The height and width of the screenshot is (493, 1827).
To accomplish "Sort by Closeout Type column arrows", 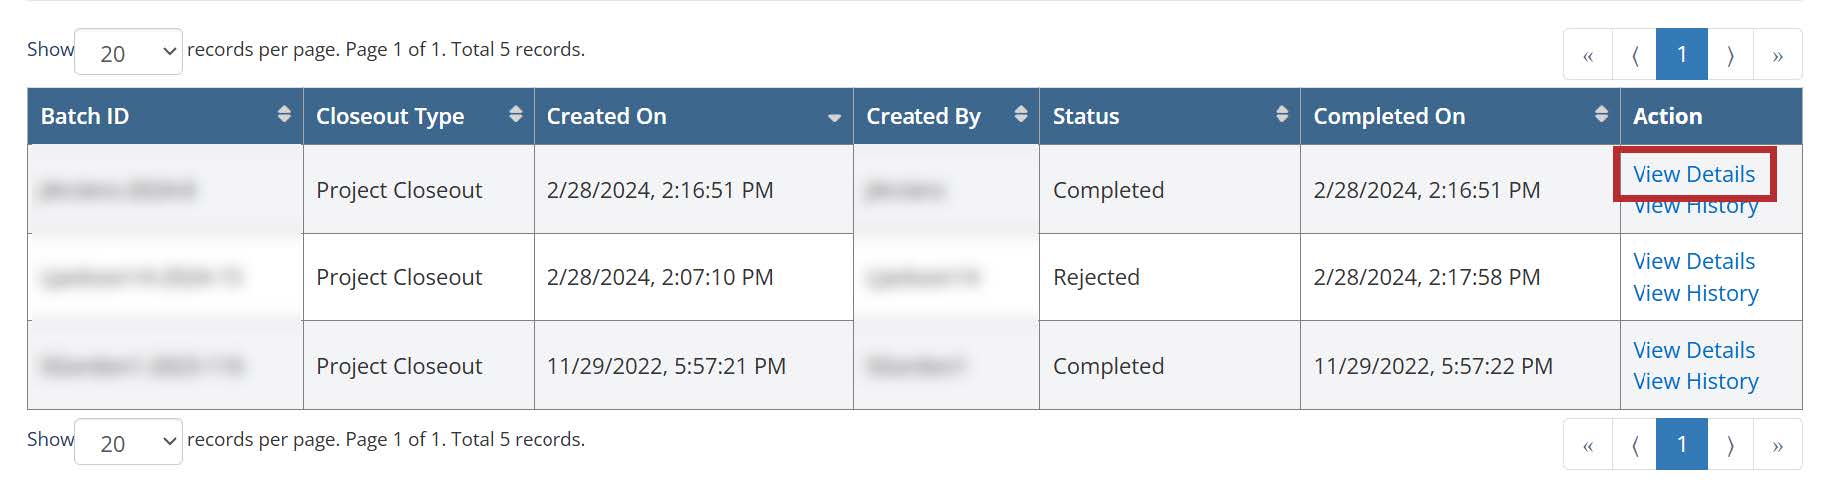I will [515, 114].
